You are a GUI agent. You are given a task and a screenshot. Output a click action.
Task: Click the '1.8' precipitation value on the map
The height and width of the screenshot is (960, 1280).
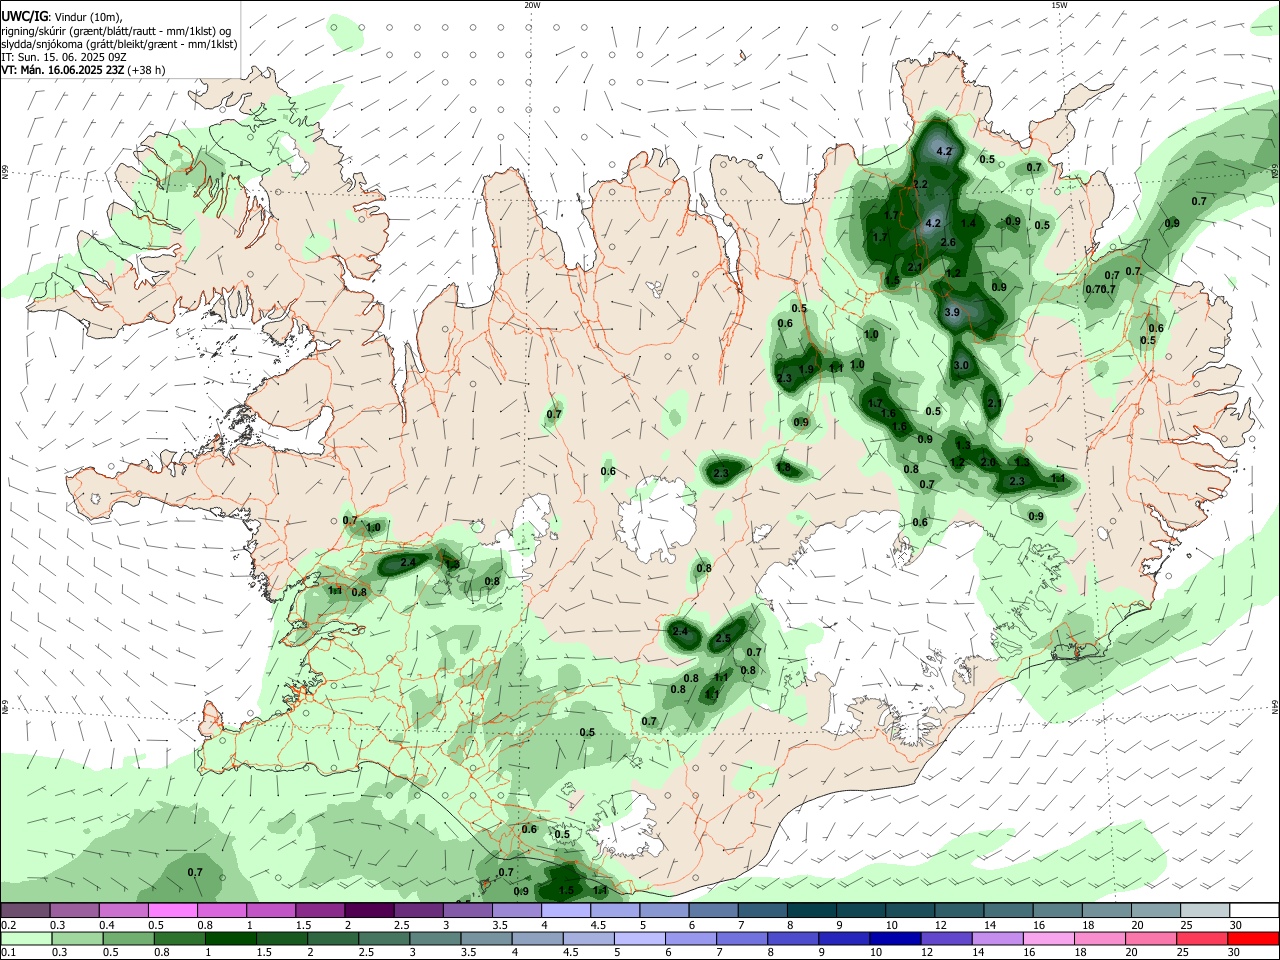tap(783, 467)
